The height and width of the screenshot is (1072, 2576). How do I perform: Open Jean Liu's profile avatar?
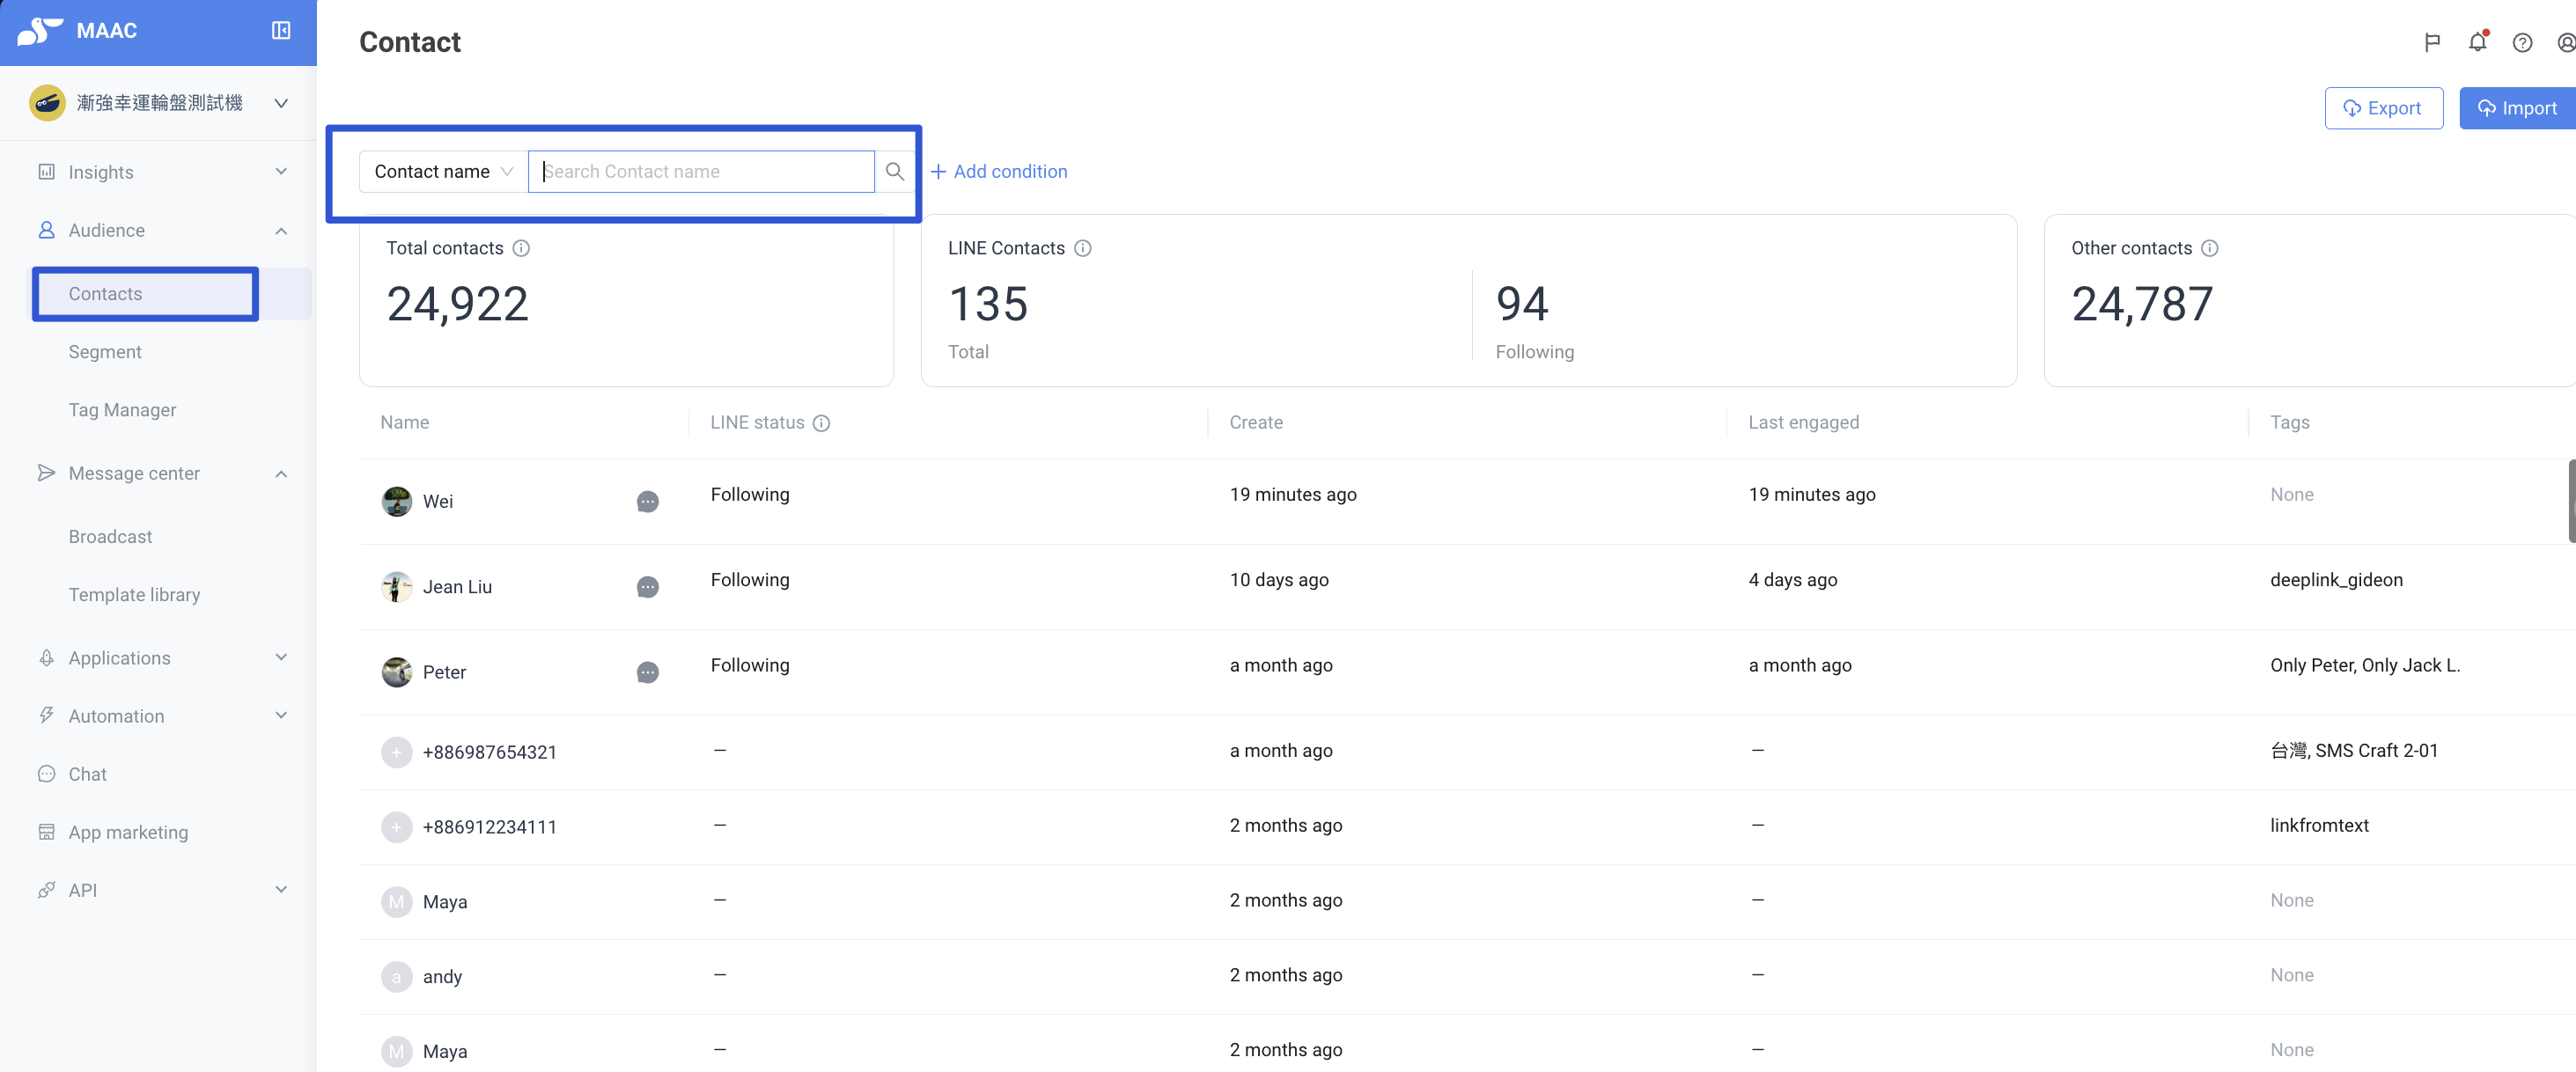point(396,586)
